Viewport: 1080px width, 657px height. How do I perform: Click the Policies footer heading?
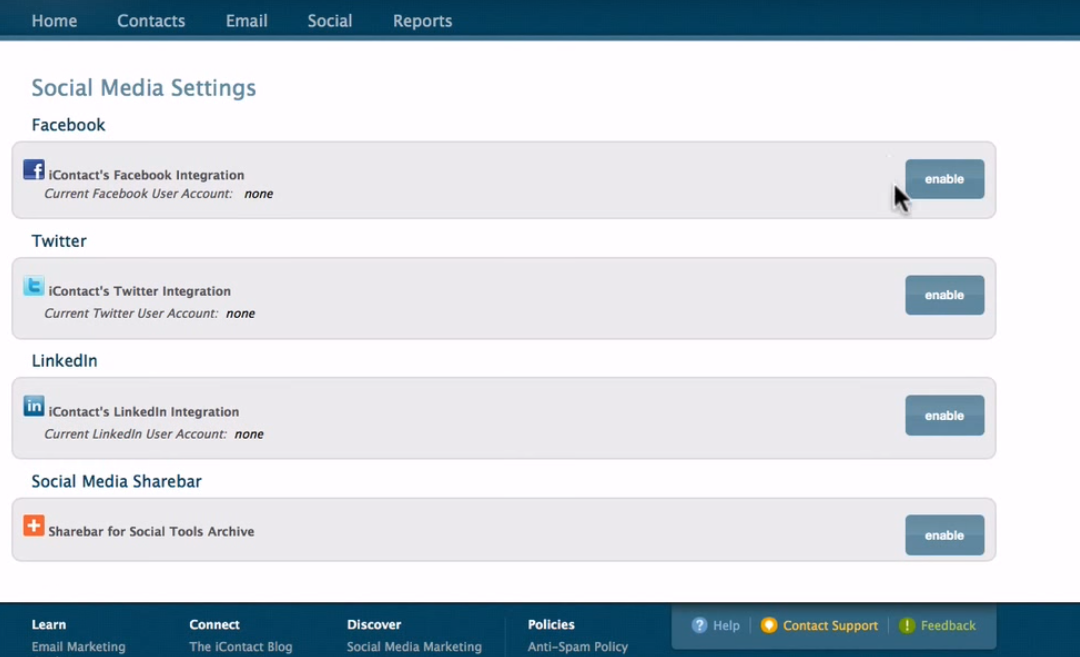click(x=551, y=625)
